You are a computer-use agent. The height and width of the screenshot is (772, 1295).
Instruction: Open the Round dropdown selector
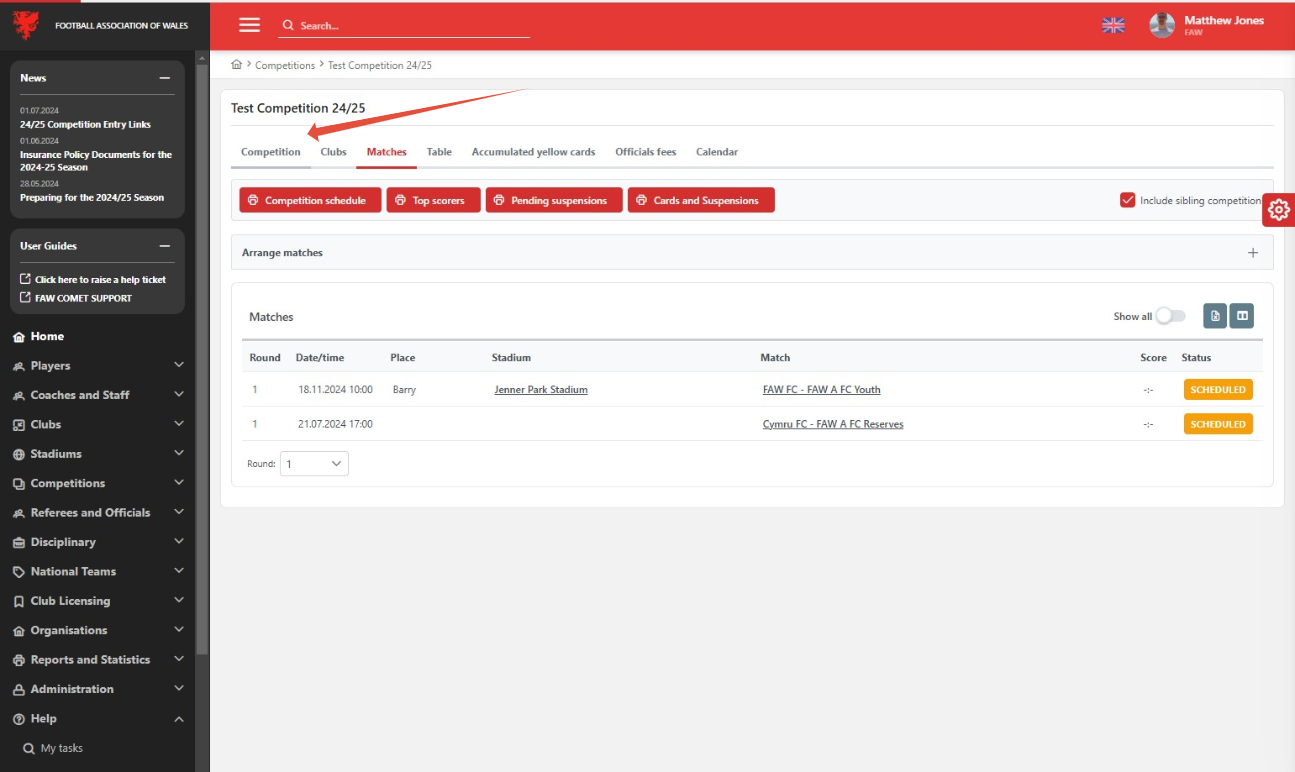point(314,463)
